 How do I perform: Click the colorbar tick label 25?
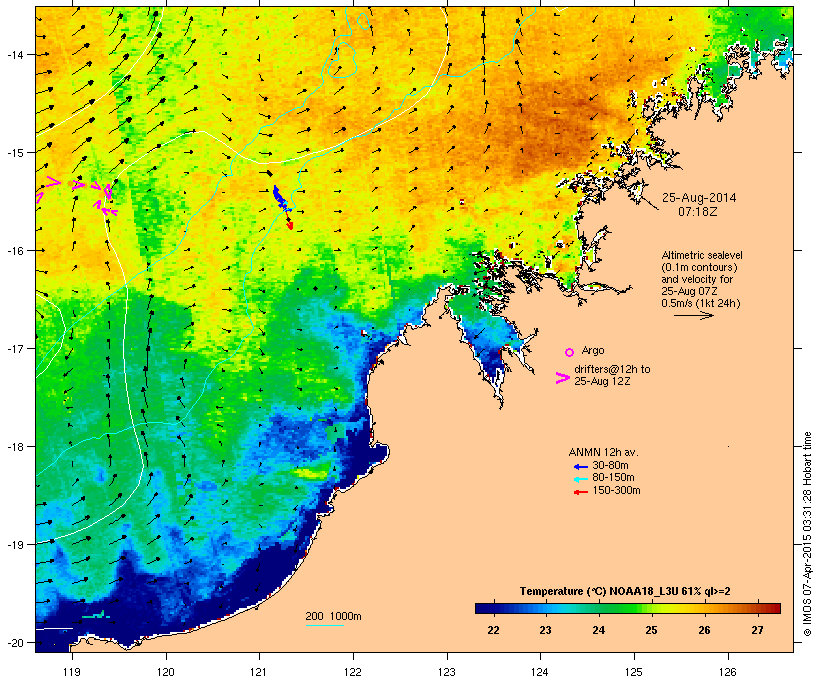[651, 630]
